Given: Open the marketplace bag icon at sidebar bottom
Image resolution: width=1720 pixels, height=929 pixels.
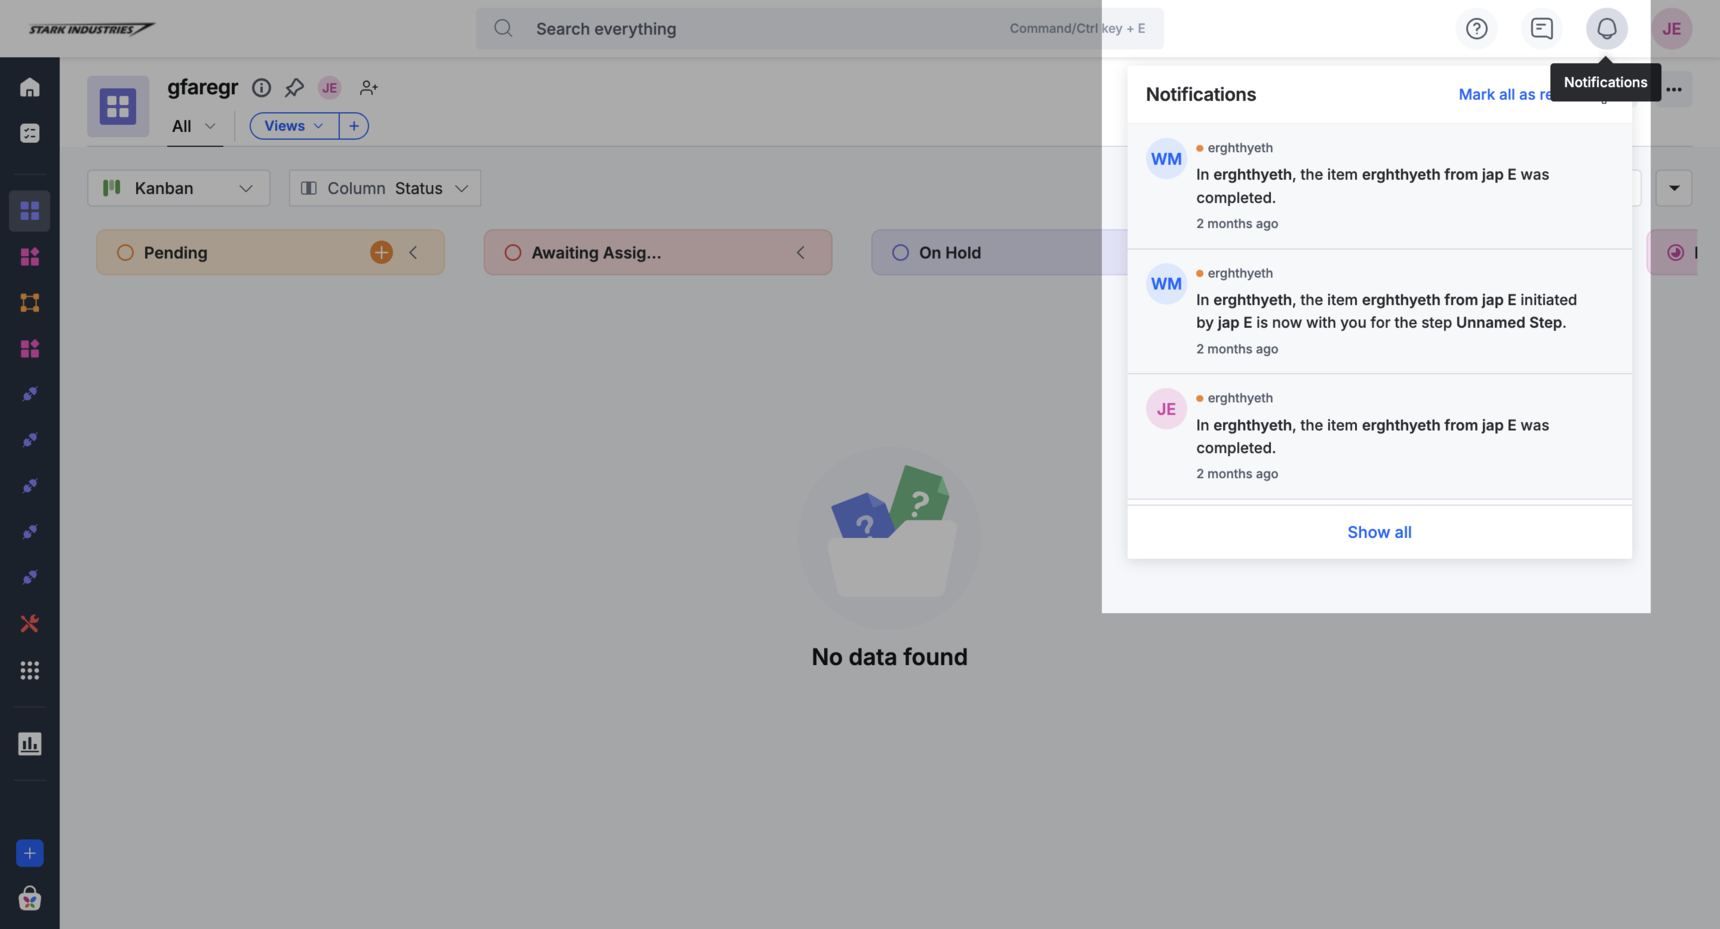Looking at the screenshot, I should [30, 898].
